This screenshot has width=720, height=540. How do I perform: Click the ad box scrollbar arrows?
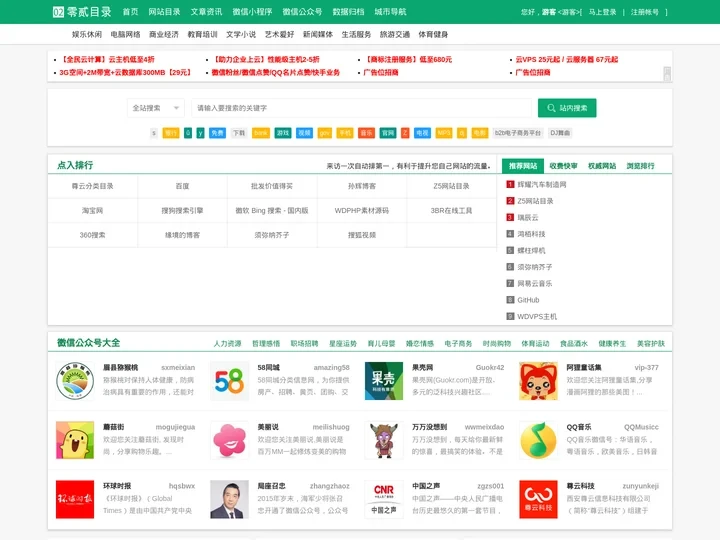click(x=667, y=73)
